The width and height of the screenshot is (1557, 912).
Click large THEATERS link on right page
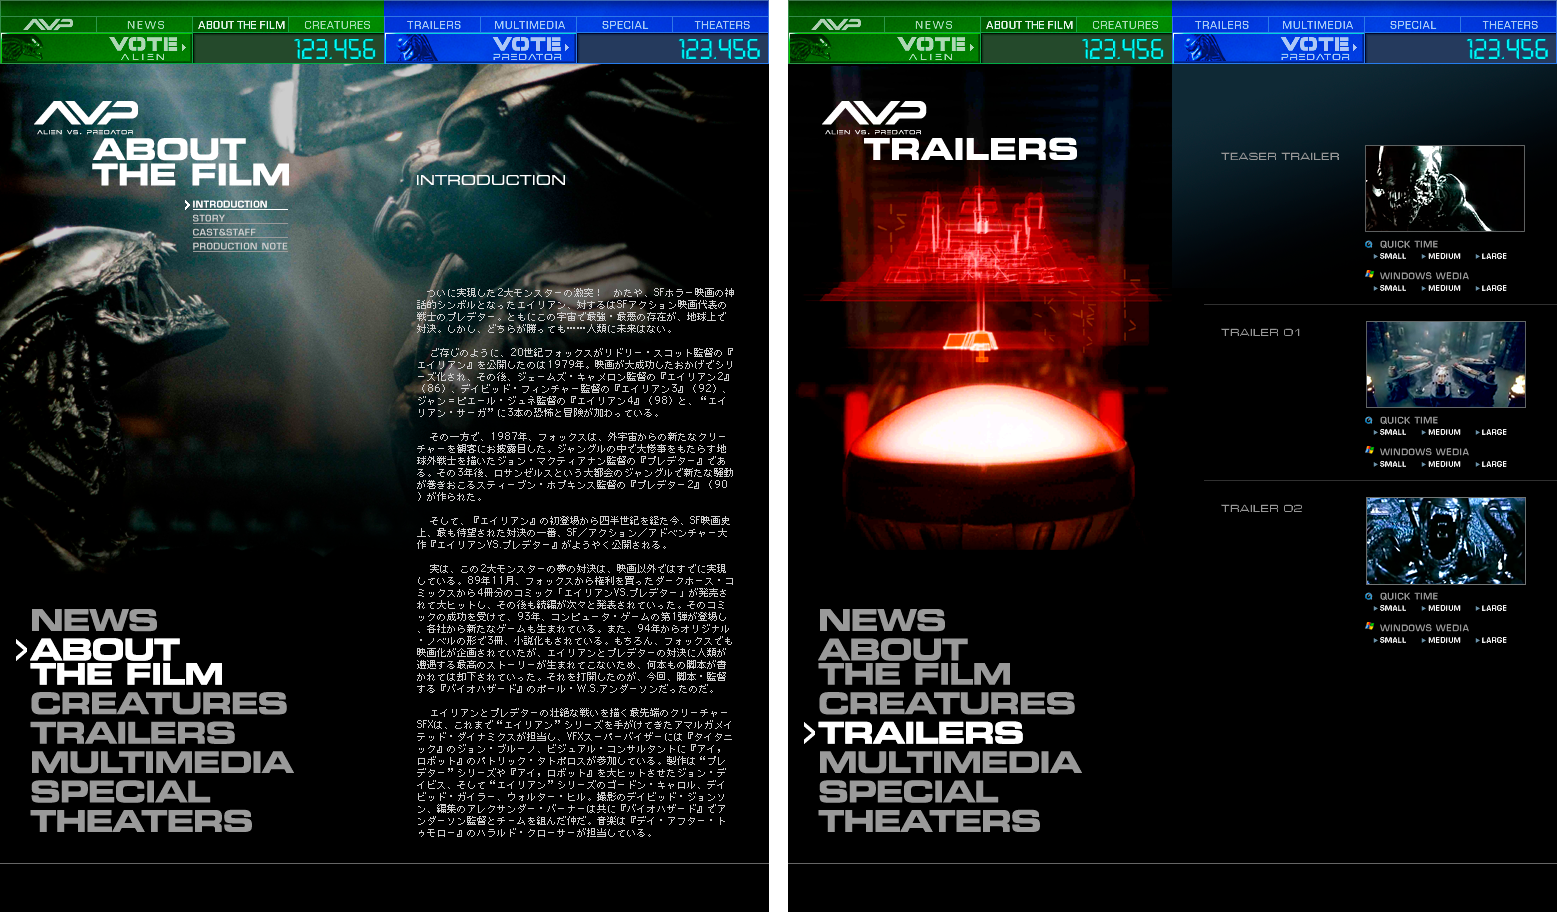[930, 821]
